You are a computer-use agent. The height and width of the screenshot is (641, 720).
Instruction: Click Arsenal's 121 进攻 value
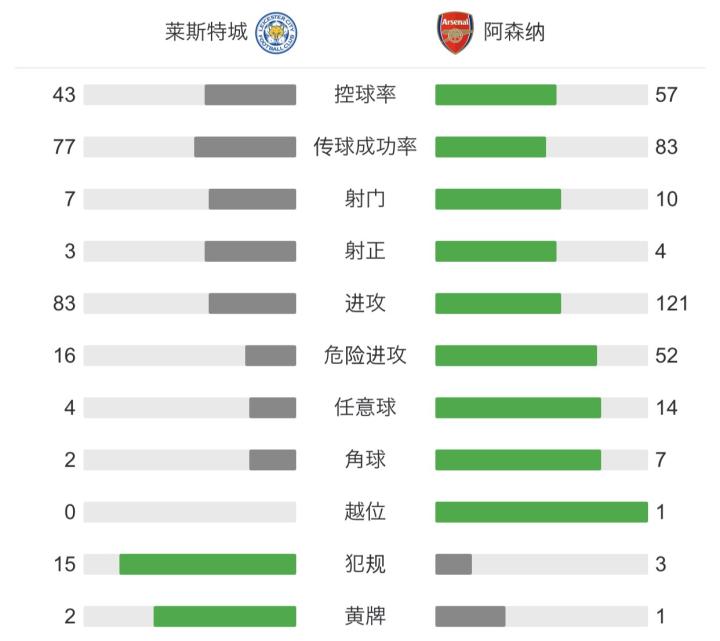[x=672, y=303]
